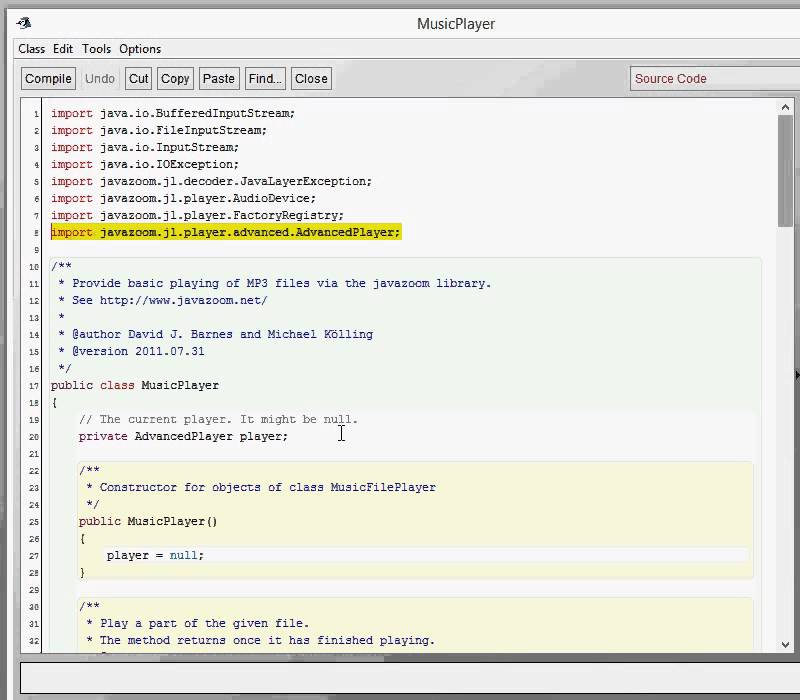This screenshot has height=700, width=800.
Task: Click line number 25 in the gutter
Action: tap(34, 522)
